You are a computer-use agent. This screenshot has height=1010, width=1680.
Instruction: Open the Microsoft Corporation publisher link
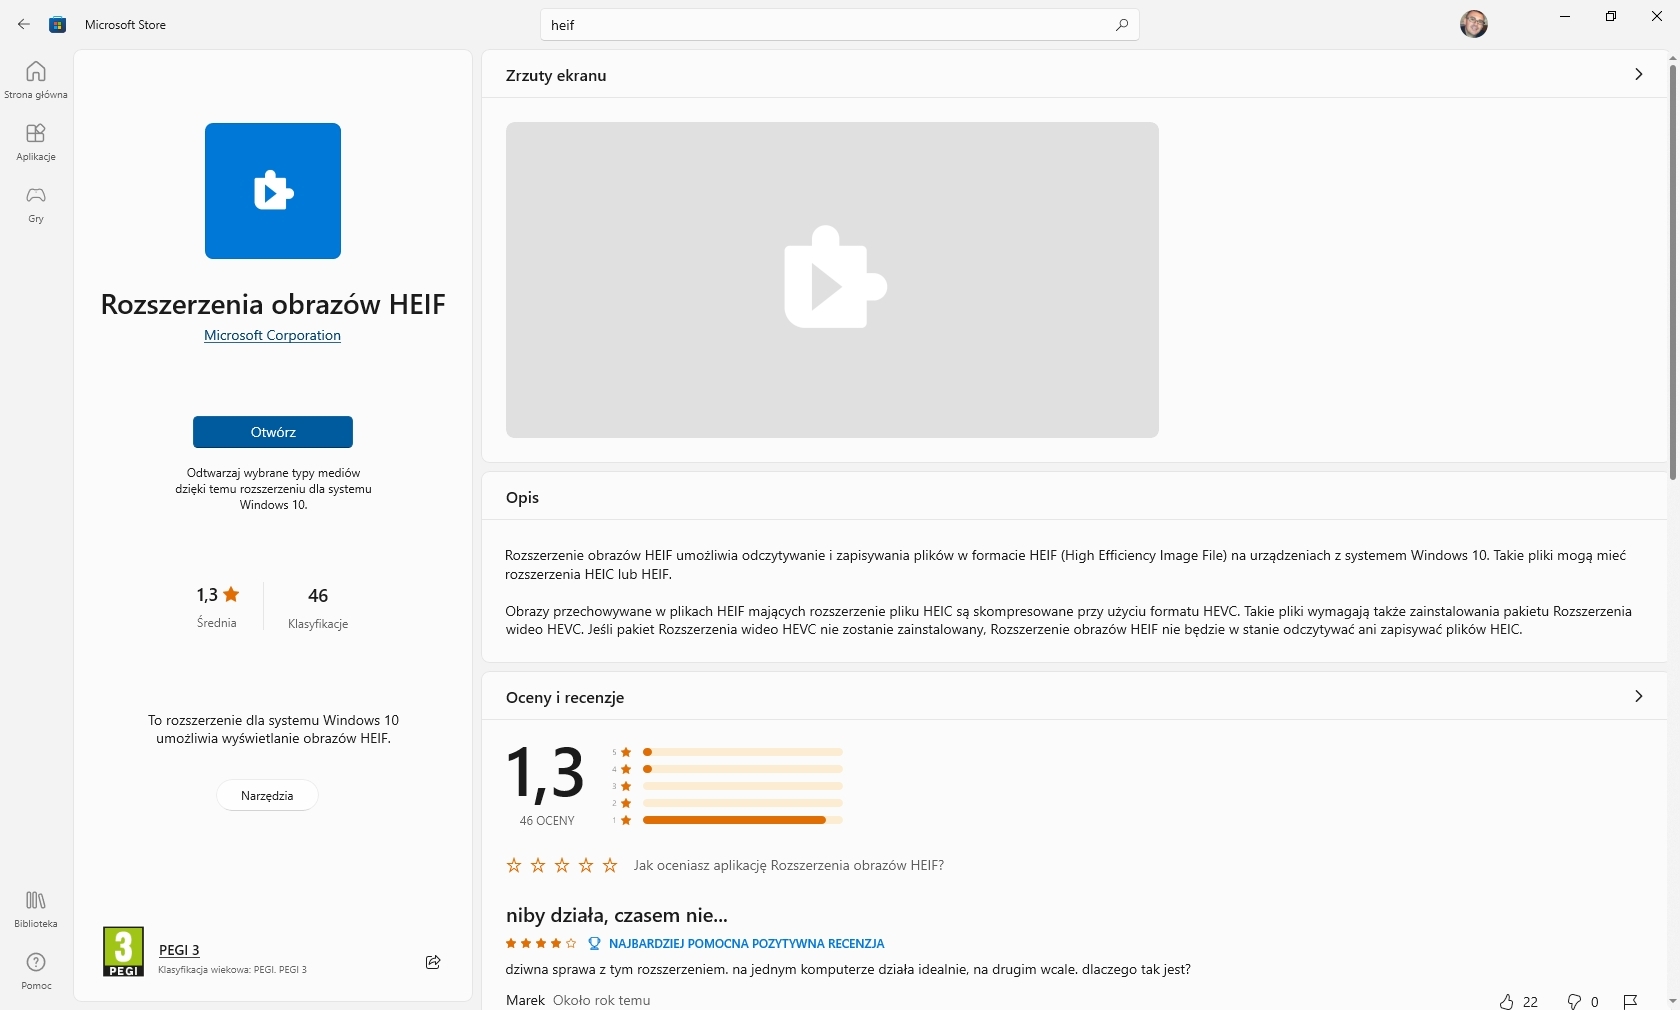271,336
